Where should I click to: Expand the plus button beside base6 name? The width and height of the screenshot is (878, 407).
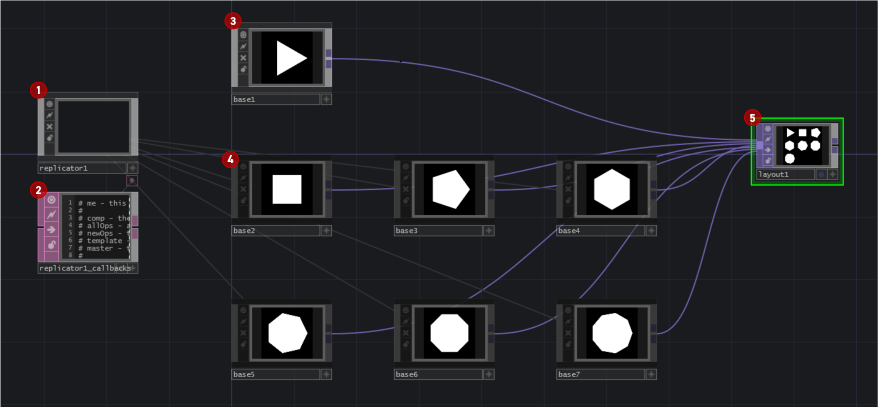tap(489, 375)
